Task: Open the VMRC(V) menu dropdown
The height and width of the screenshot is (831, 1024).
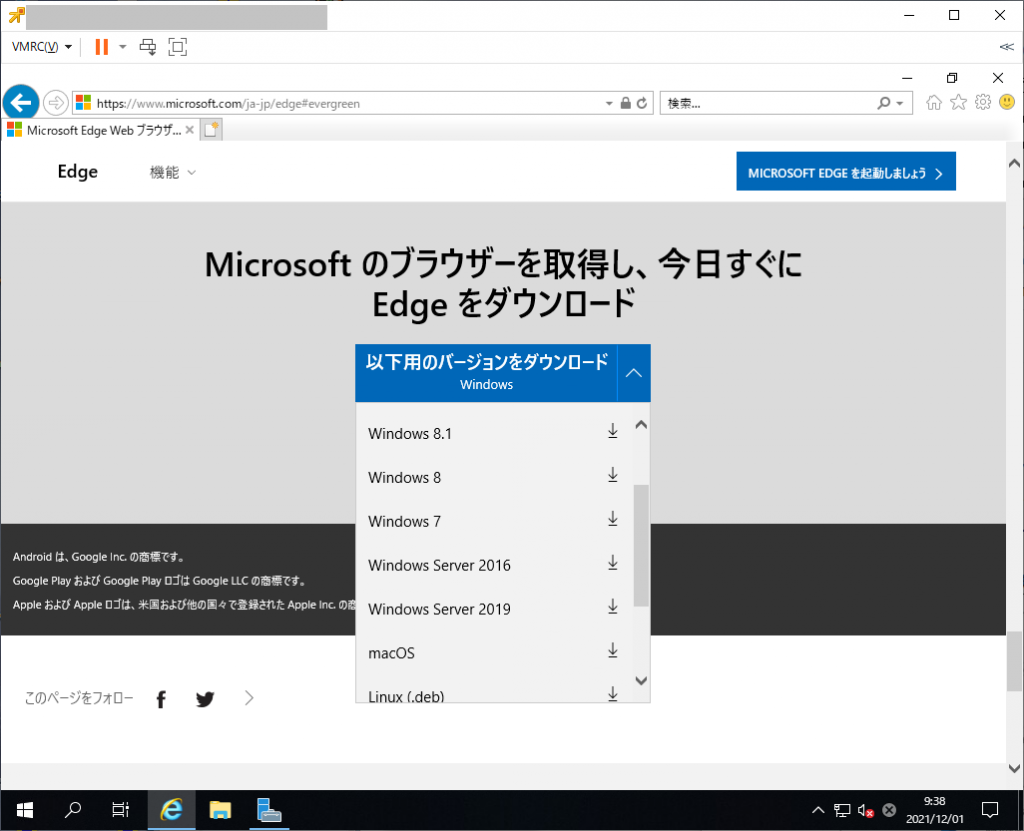Action: pyautogui.click(x=42, y=47)
